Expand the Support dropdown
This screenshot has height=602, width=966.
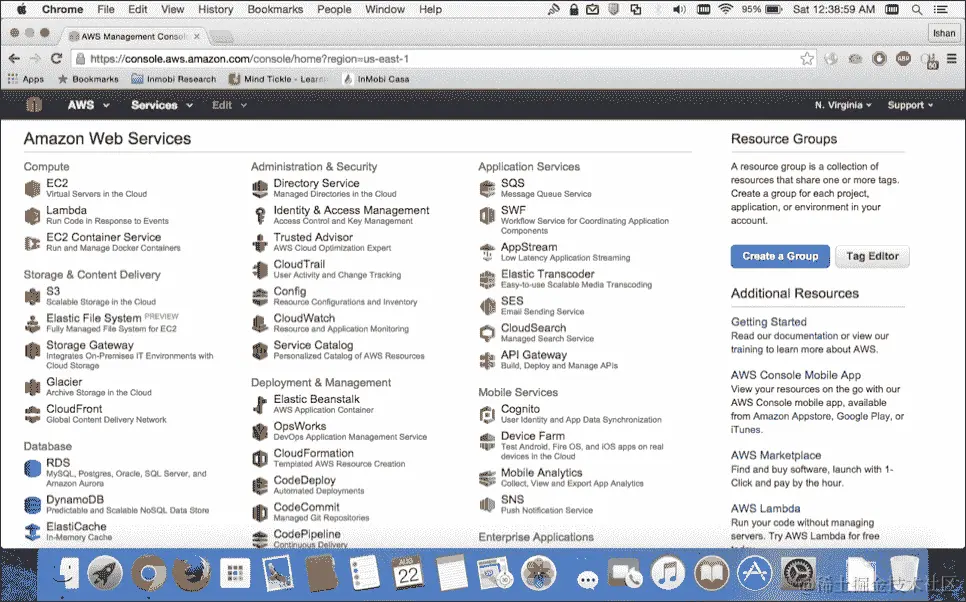910,105
